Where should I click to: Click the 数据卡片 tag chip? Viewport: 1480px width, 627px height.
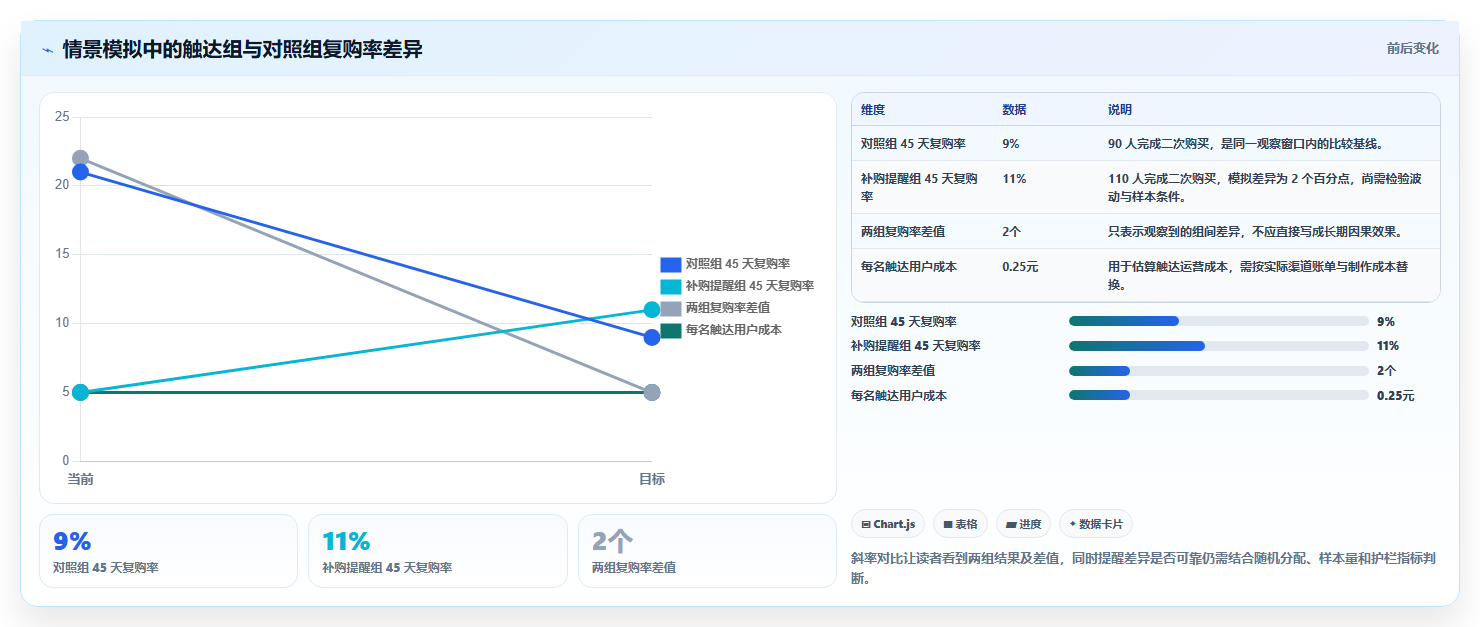coord(1096,524)
